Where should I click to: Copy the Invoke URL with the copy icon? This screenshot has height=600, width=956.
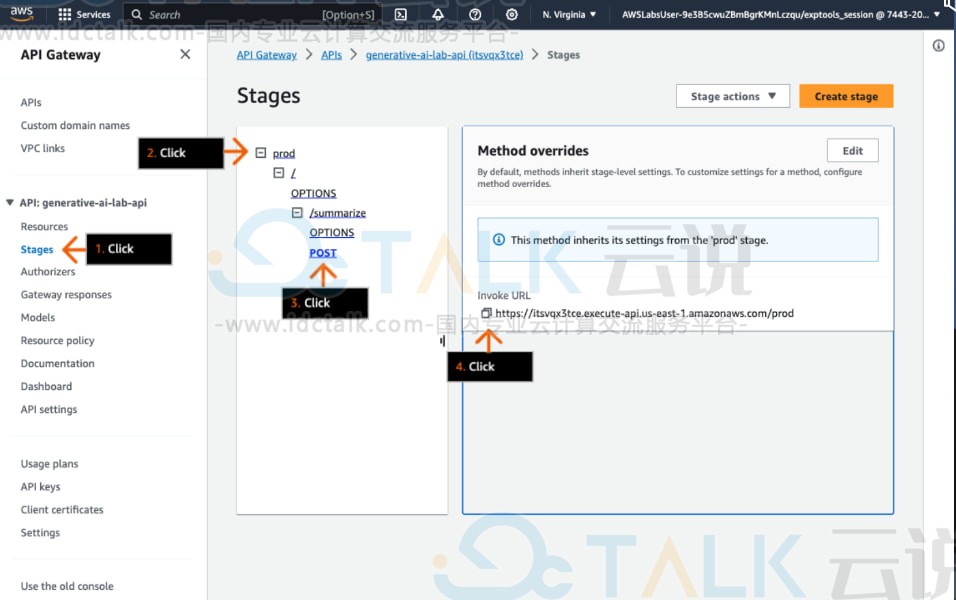click(x=486, y=313)
